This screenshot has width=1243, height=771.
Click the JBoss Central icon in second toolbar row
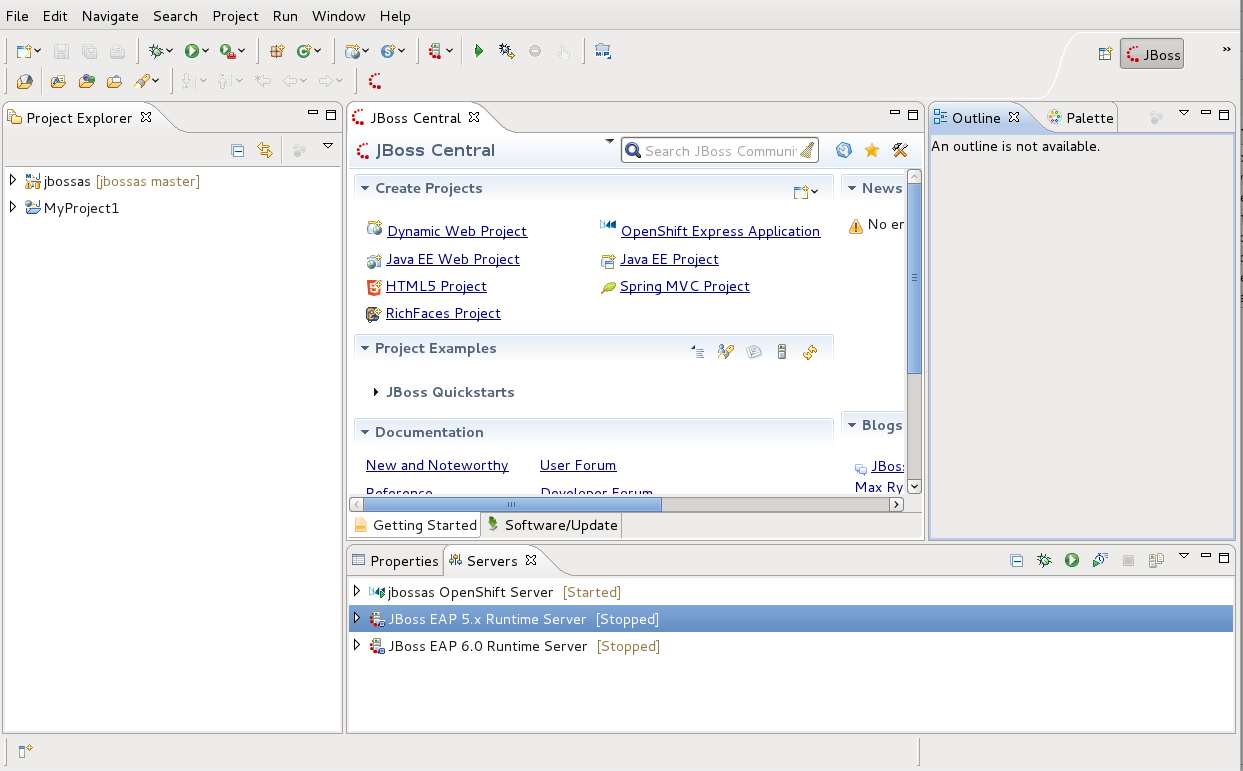(x=375, y=81)
